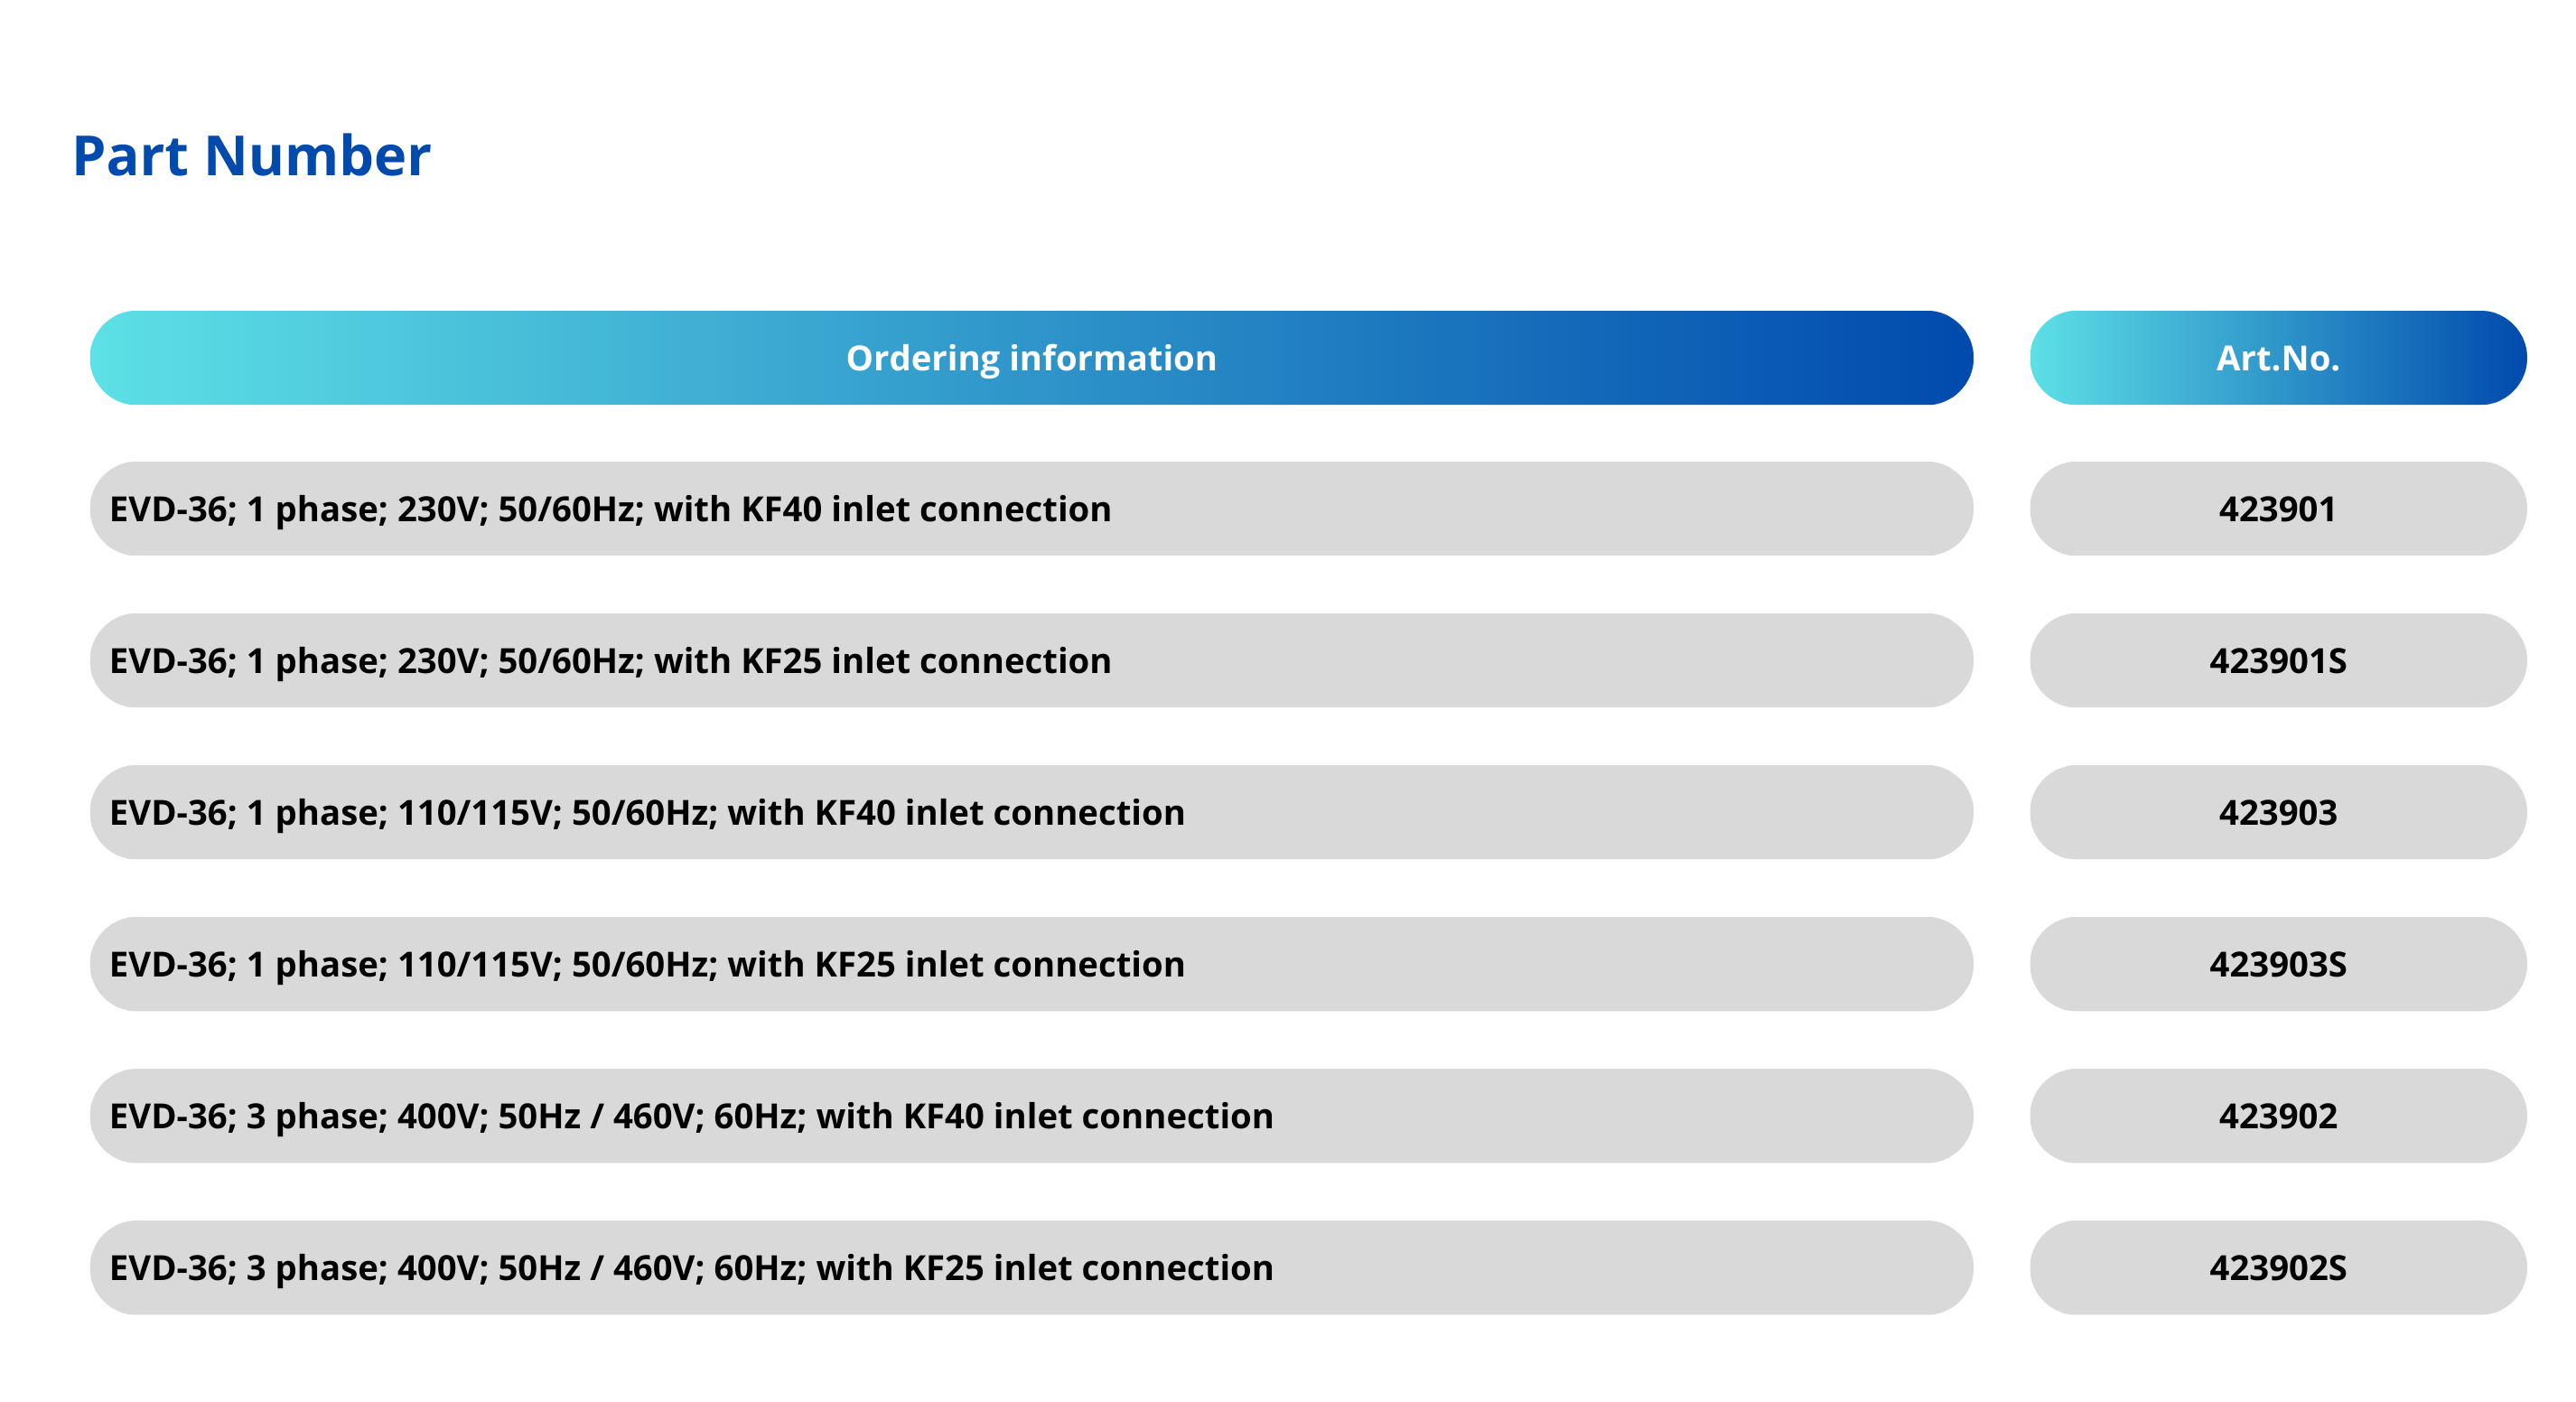This screenshot has width=2576, height=1402.
Task: Select the 110/115V KF25 inlet connection row
Action: pos(1030,965)
